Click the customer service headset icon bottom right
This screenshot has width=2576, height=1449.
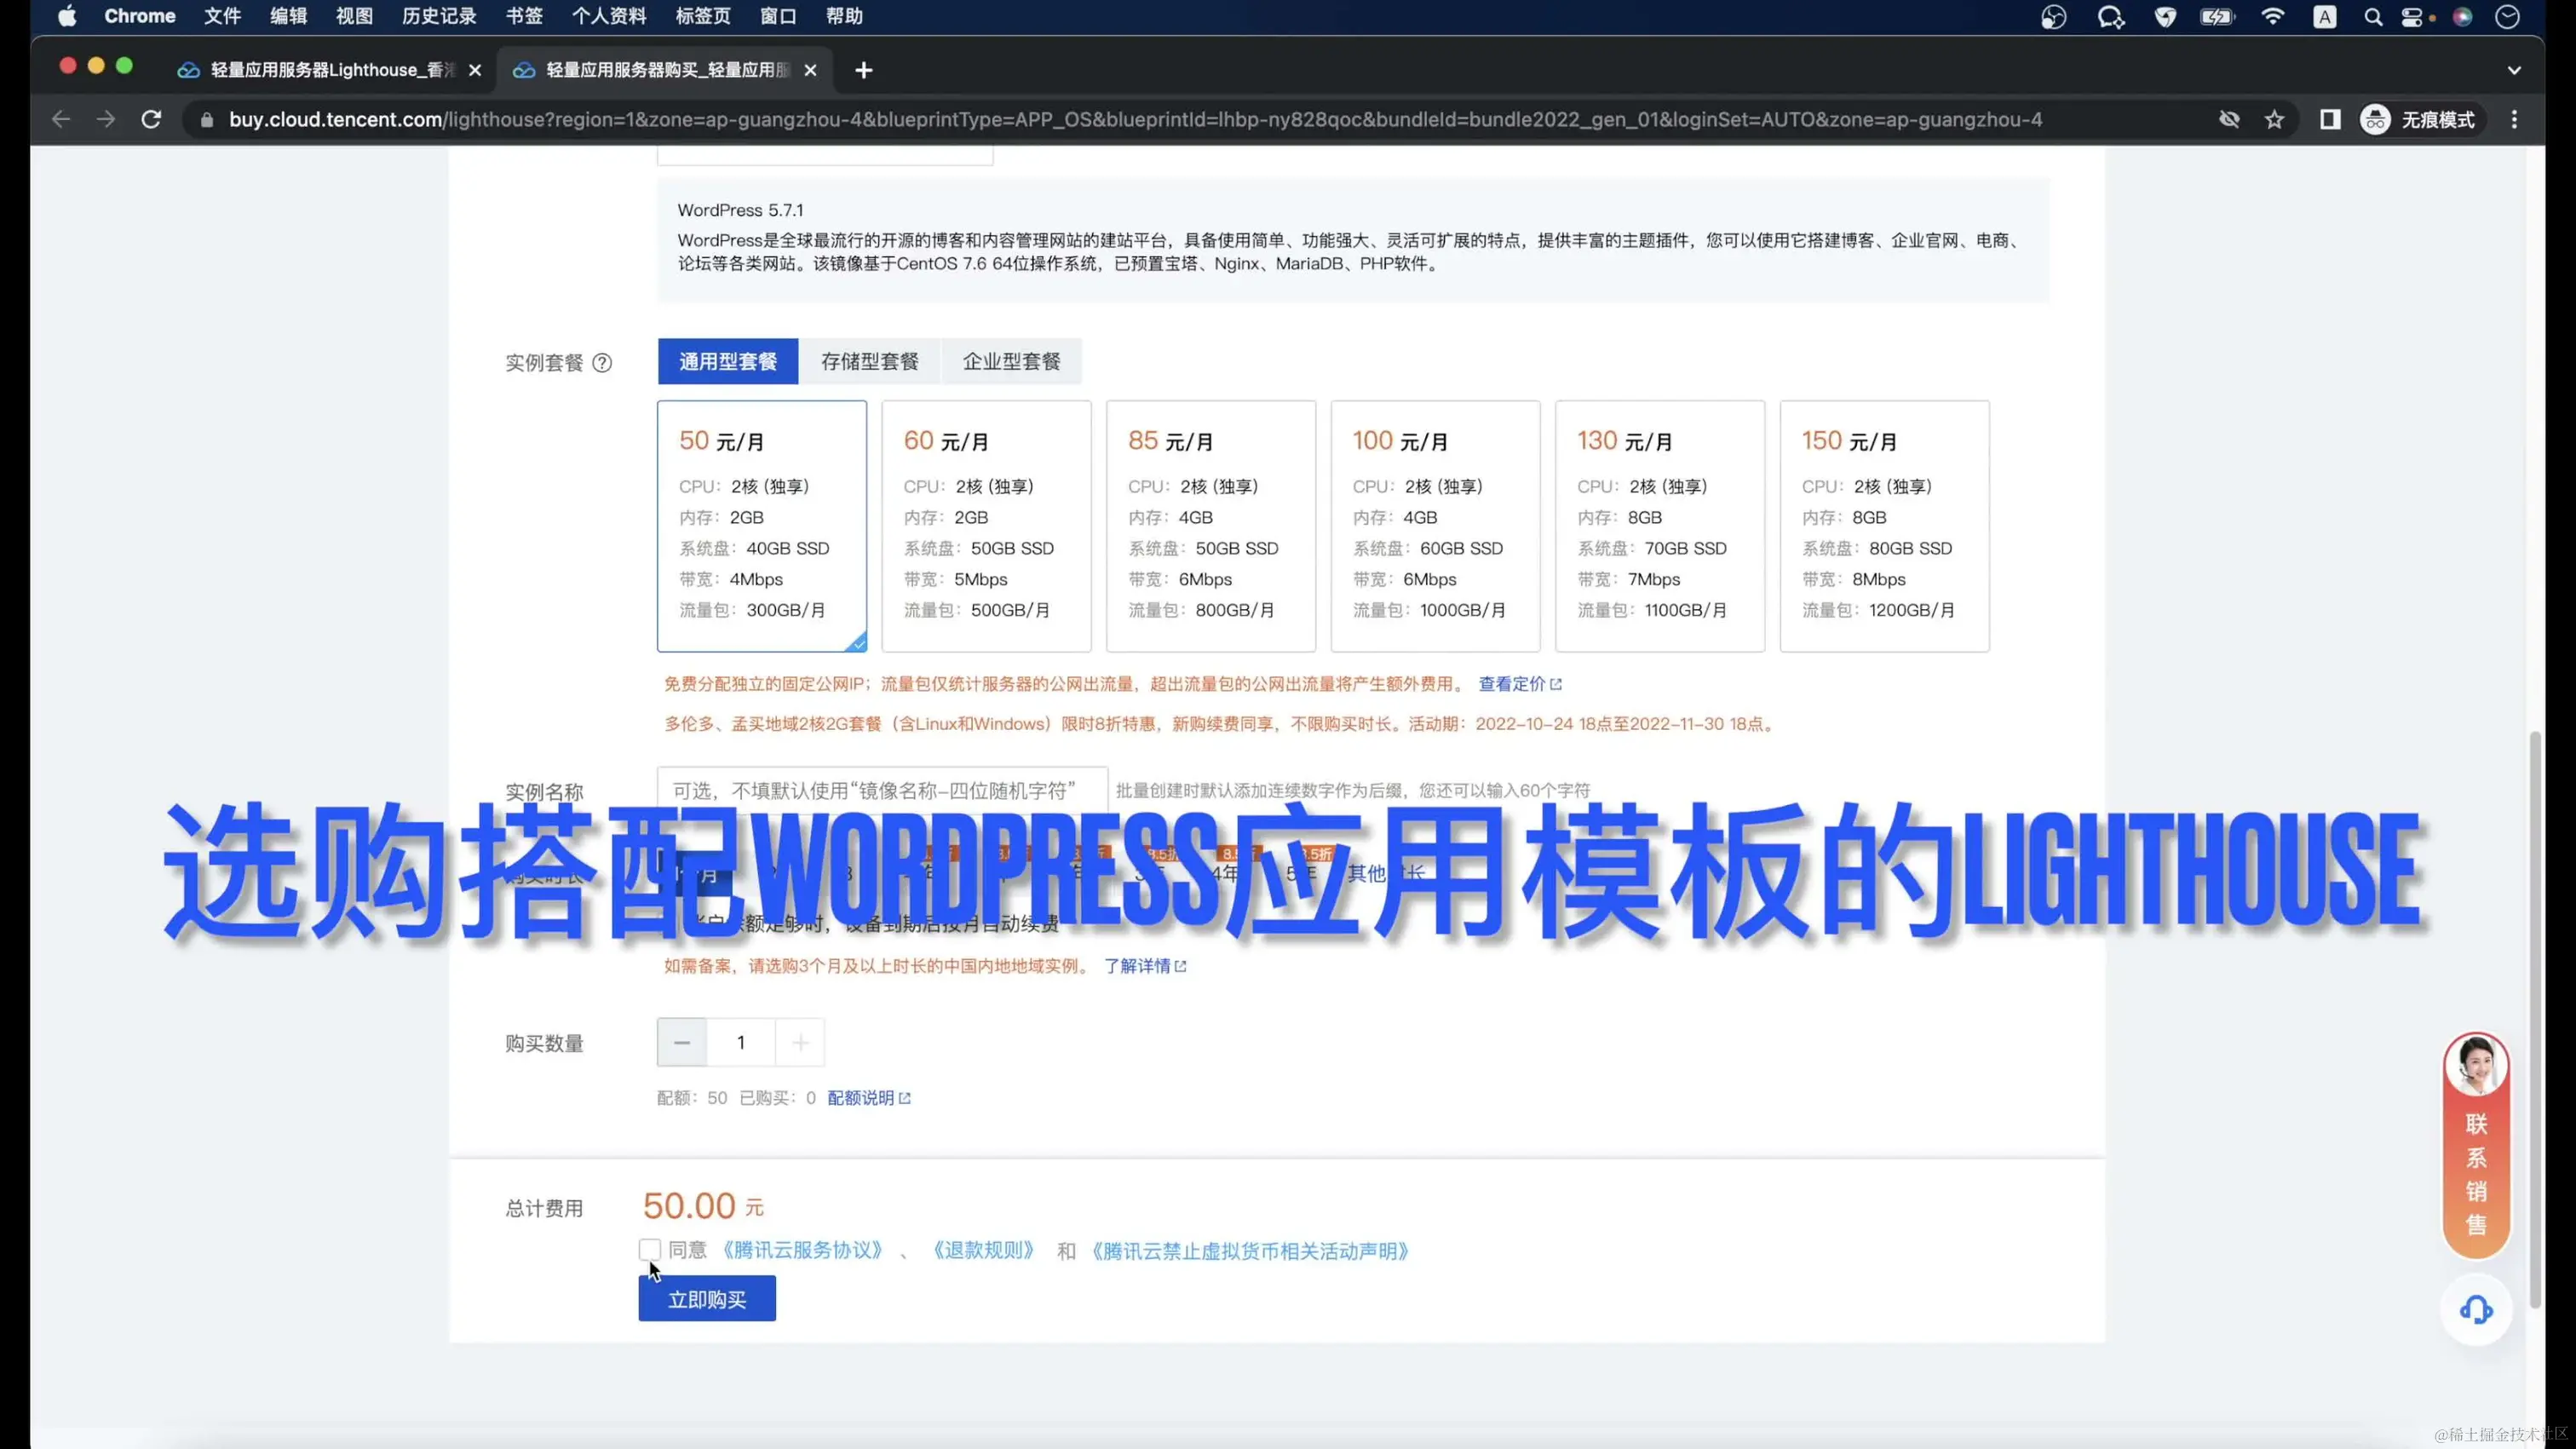point(2476,1309)
